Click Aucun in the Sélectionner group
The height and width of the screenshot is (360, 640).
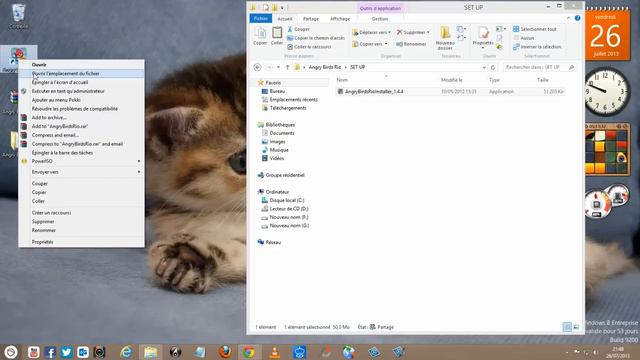(524, 38)
